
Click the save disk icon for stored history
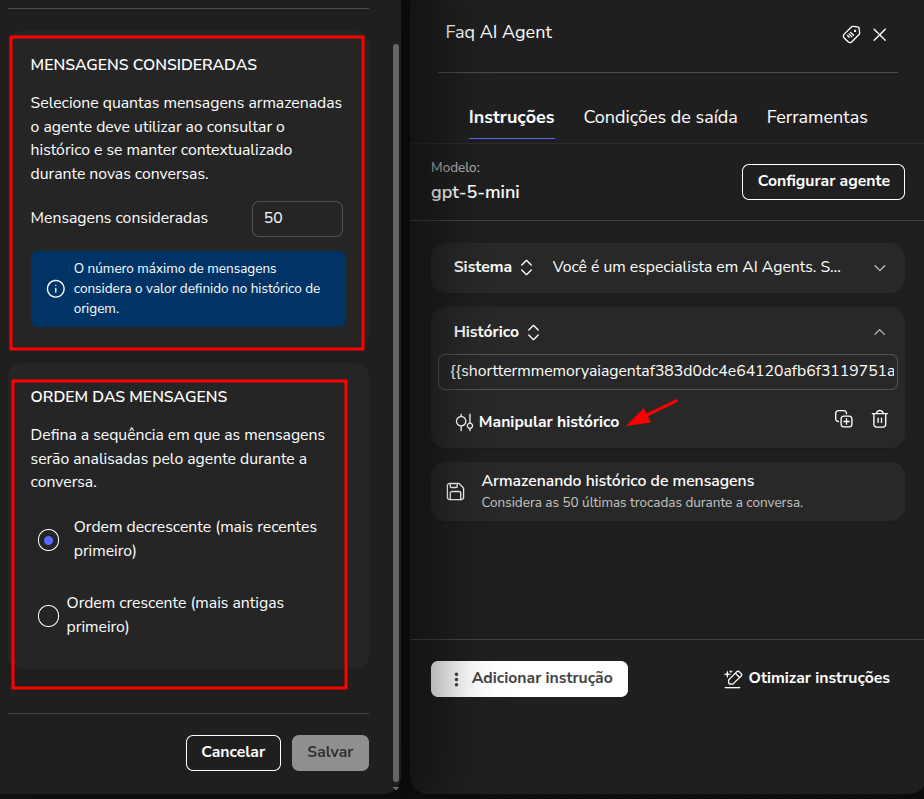[x=455, y=490]
